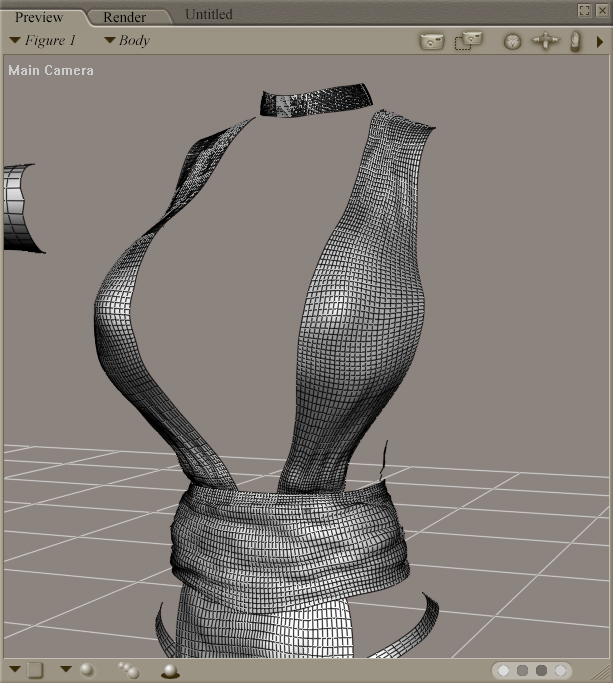Click the tracking mode sphere icon
Screen dimensions: 613x683
pos(87,669)
